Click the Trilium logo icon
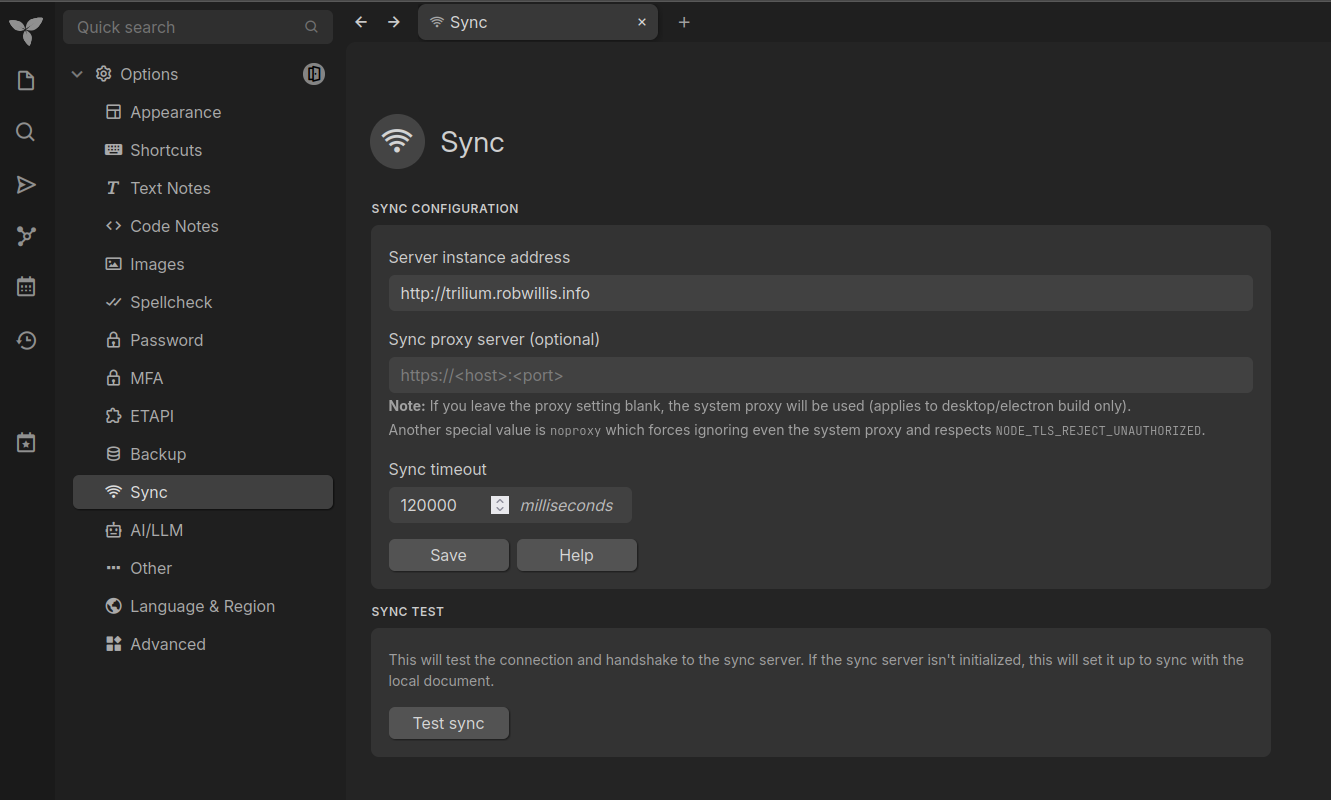1331x800 pixels. [26, 29]
